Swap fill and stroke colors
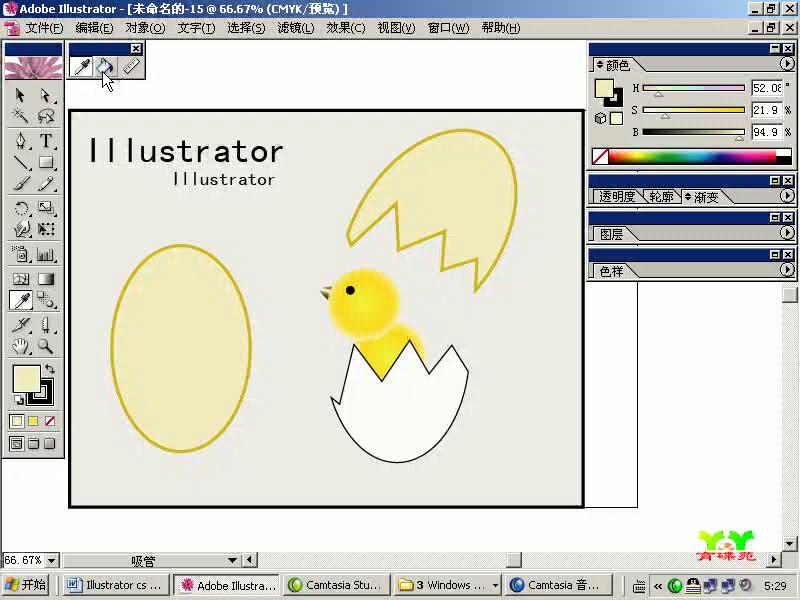 49,369
